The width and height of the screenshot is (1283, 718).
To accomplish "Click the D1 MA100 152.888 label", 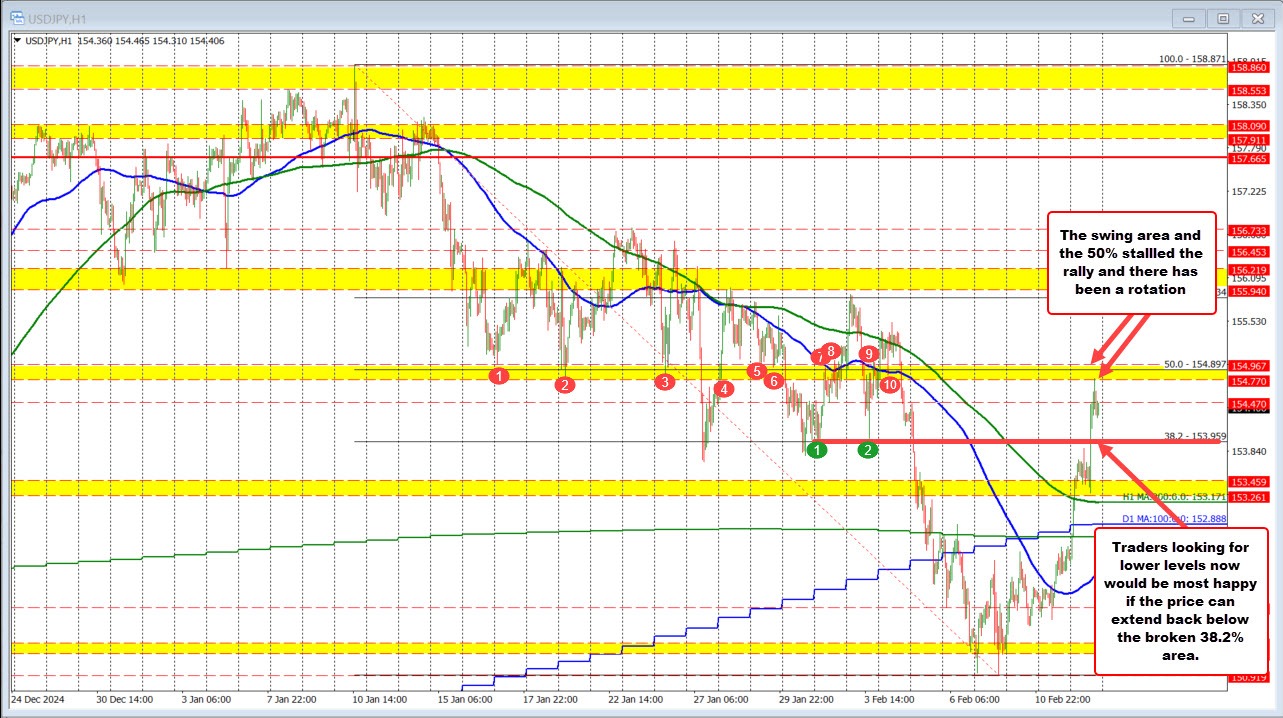I will pos(1175,519).
